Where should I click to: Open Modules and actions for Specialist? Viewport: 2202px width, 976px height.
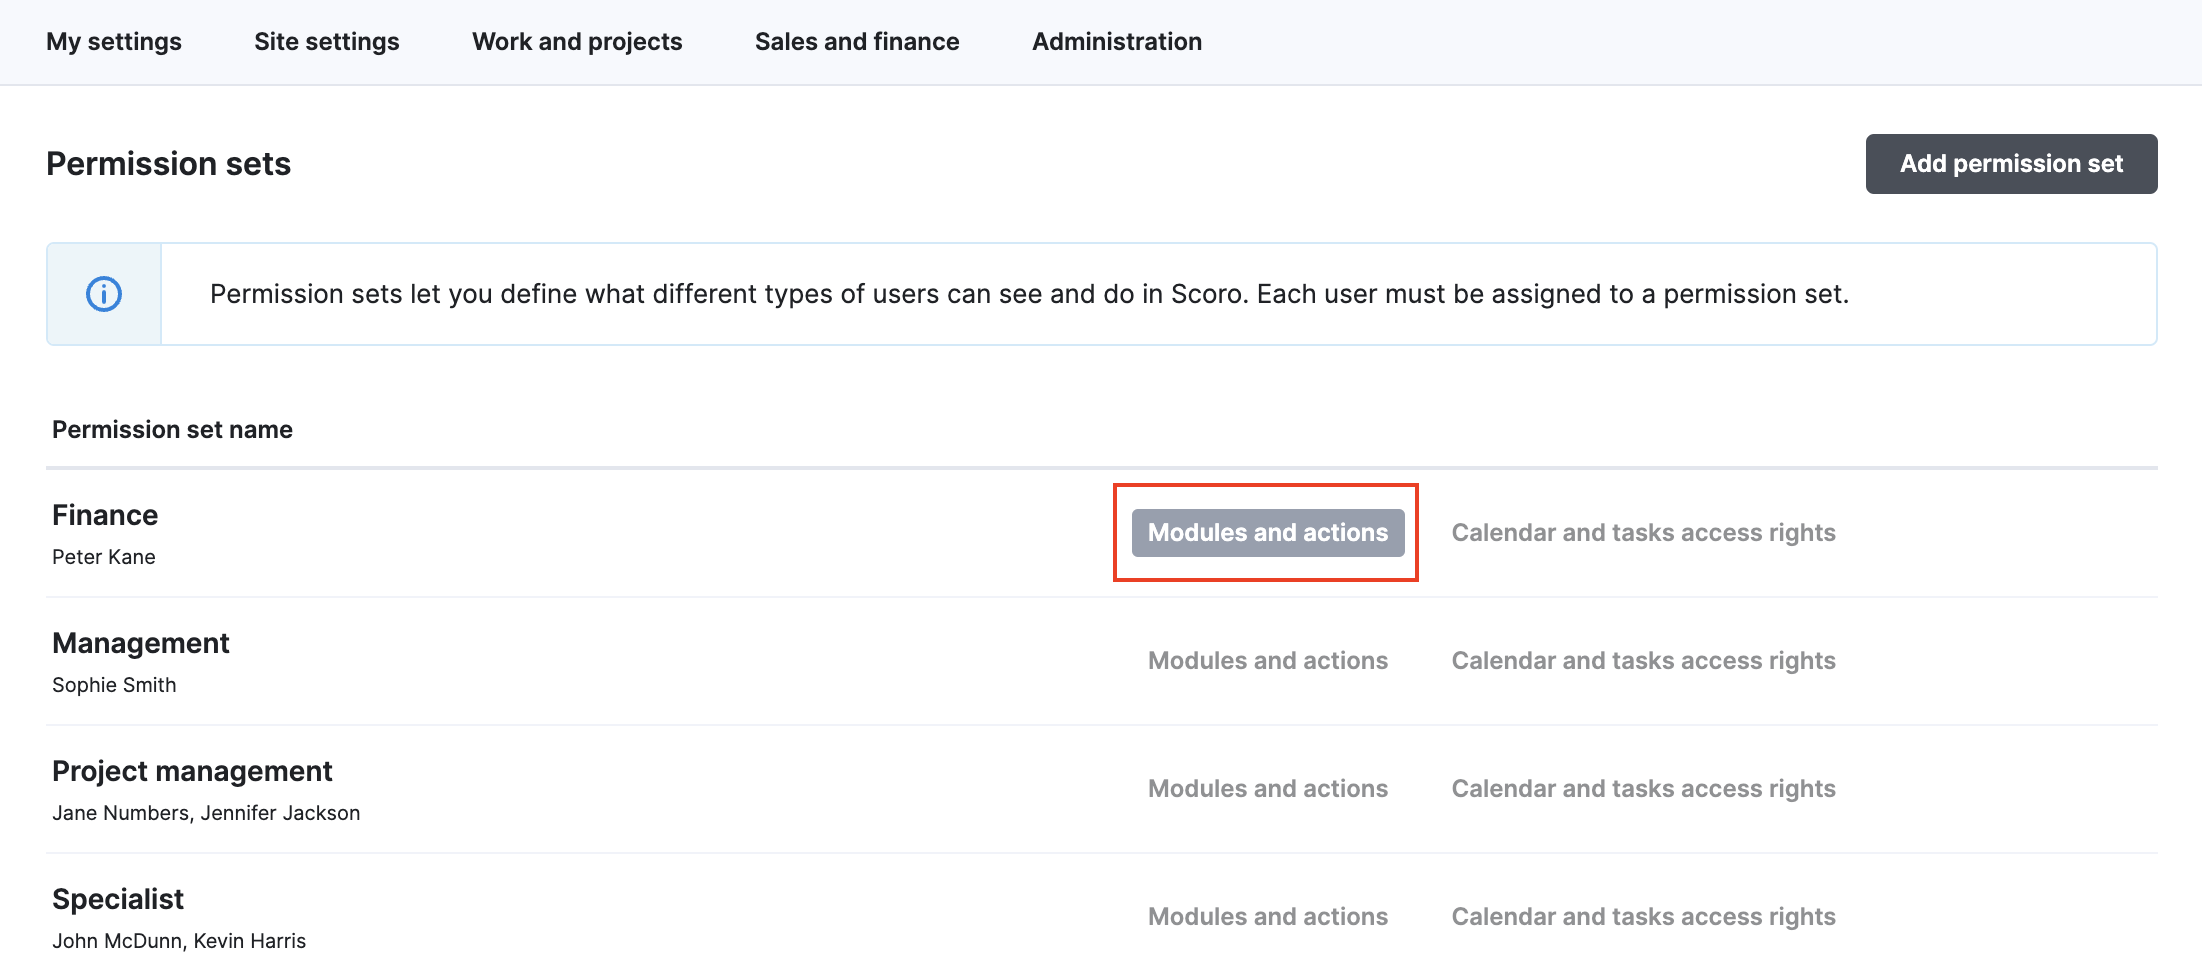[x=1268, y=917]
